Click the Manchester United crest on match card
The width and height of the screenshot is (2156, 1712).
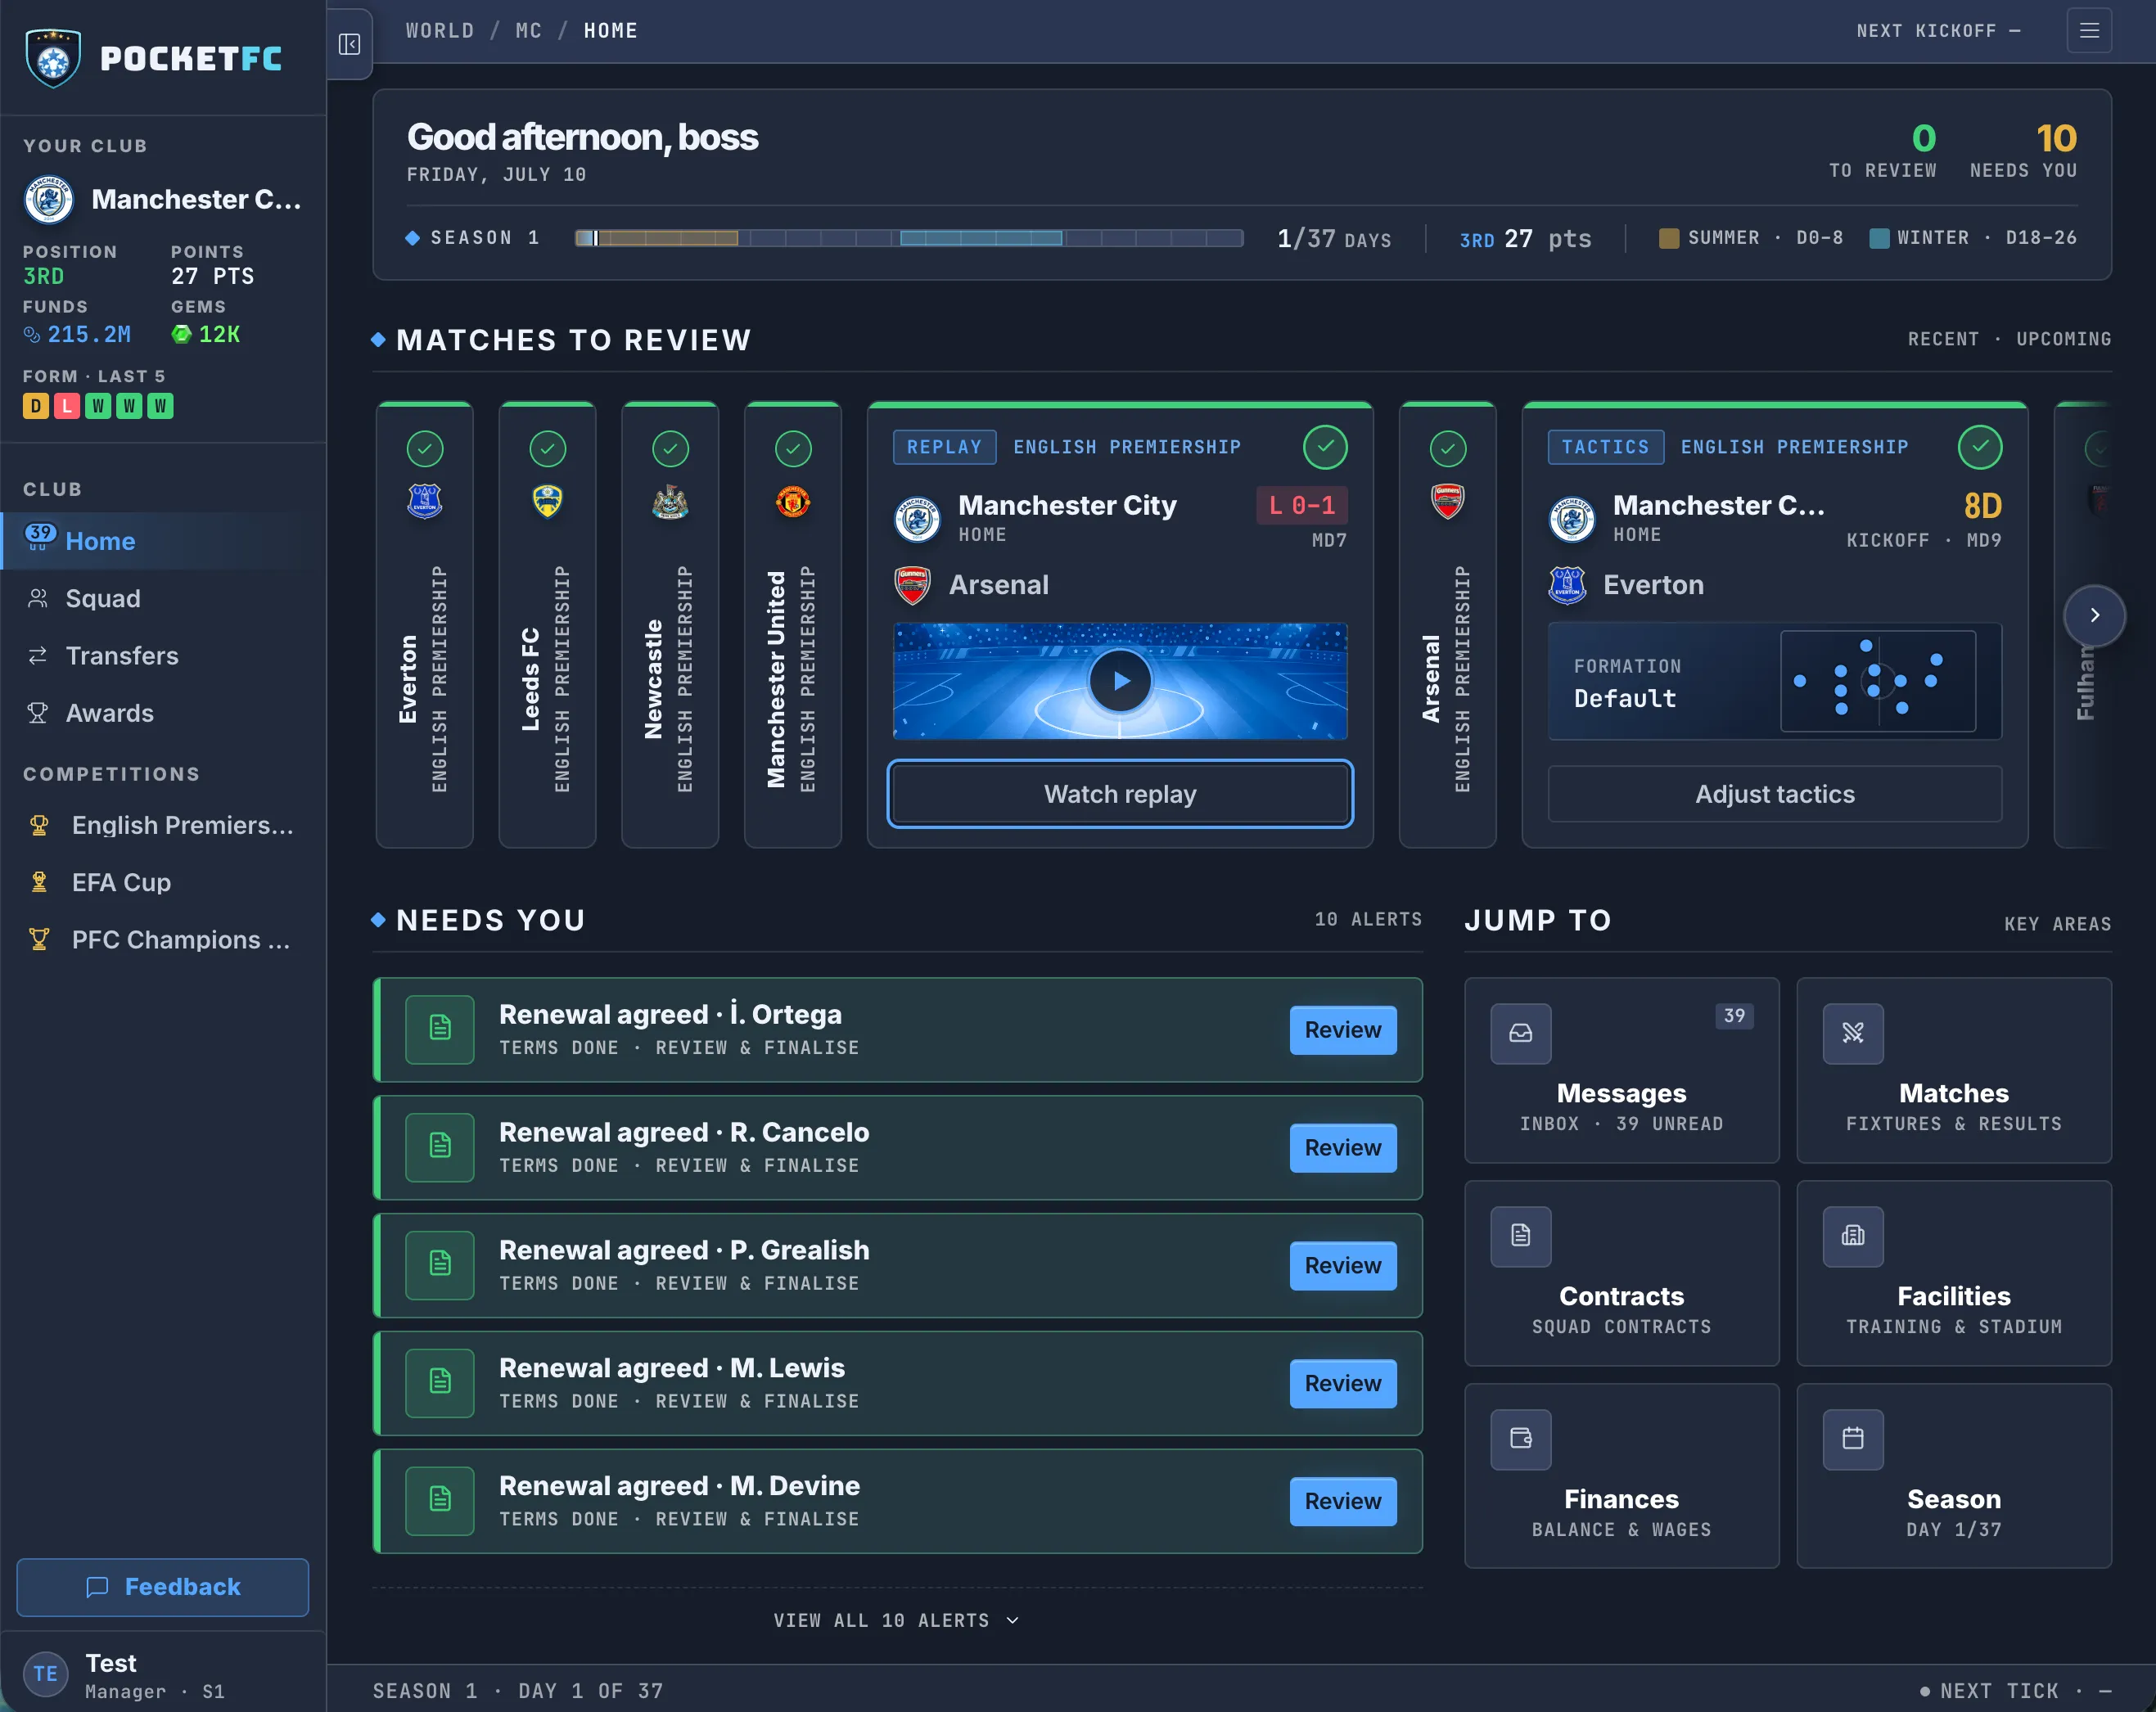point(793,501)
